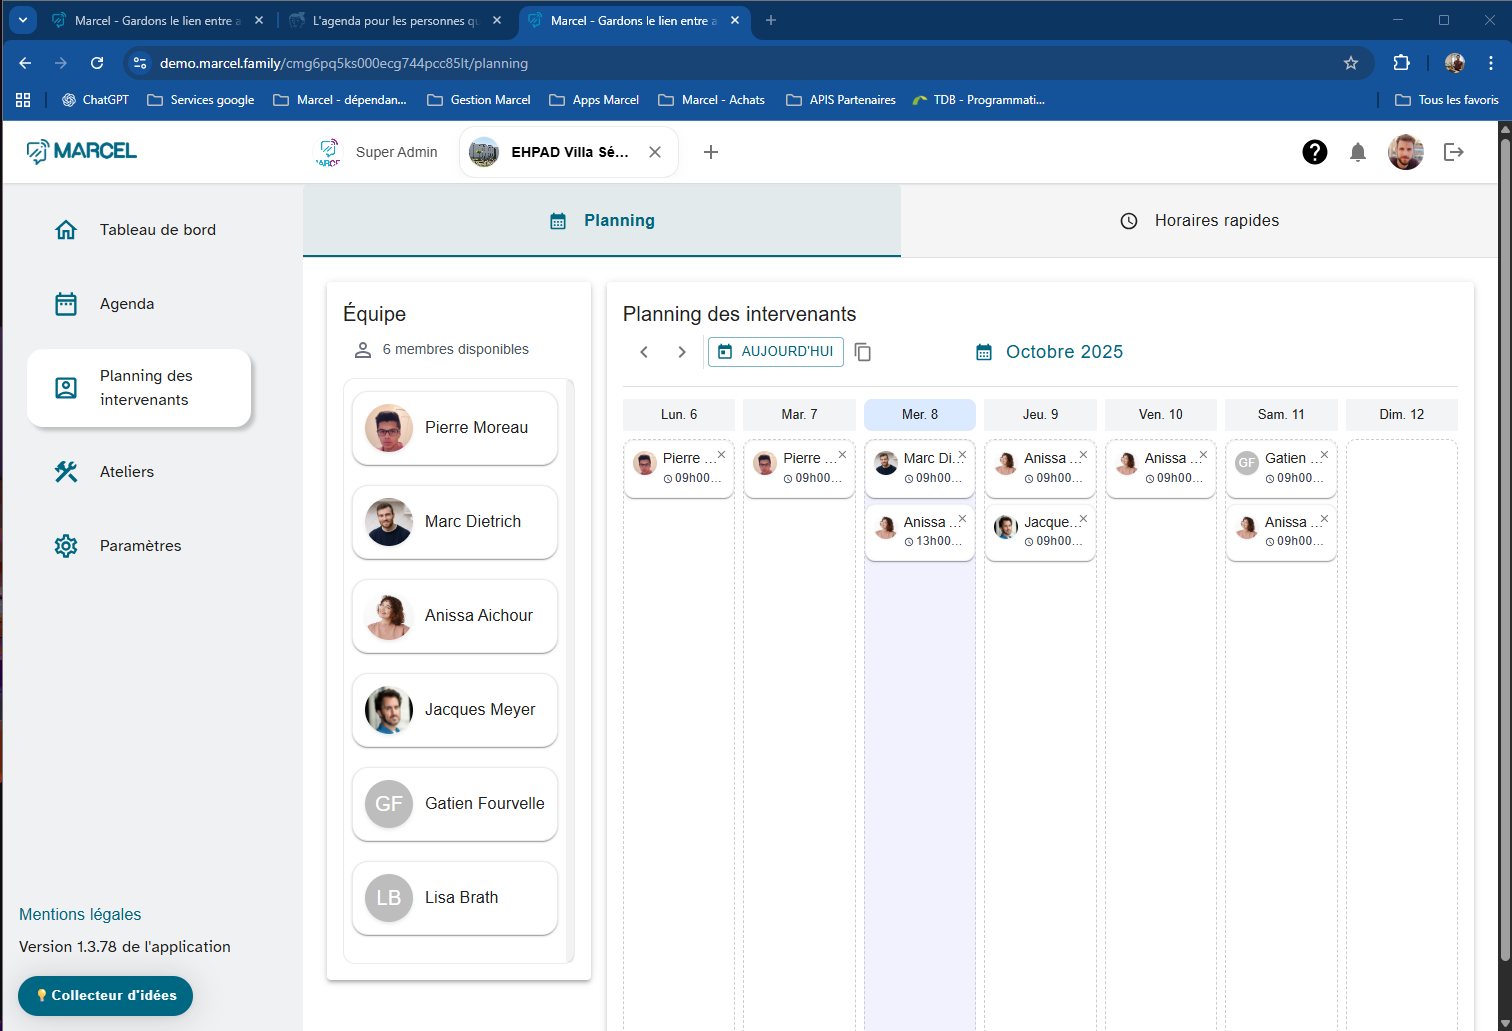Remove Gatien shift on Saturday 11
Image resolution: width=1512 pixels, height=1031 pixels.
pyautogui.click(x=1324, y=455)
